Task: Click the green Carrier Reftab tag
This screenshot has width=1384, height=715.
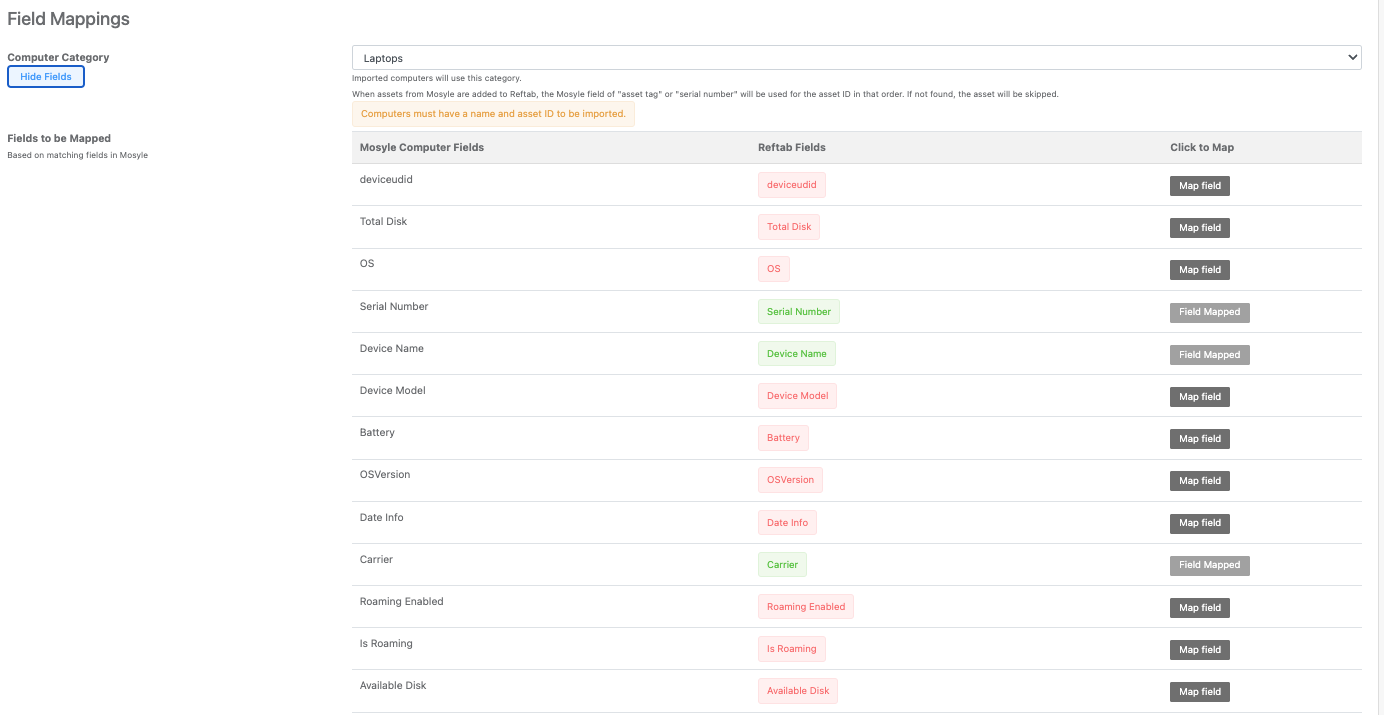Action: point(782,565)
